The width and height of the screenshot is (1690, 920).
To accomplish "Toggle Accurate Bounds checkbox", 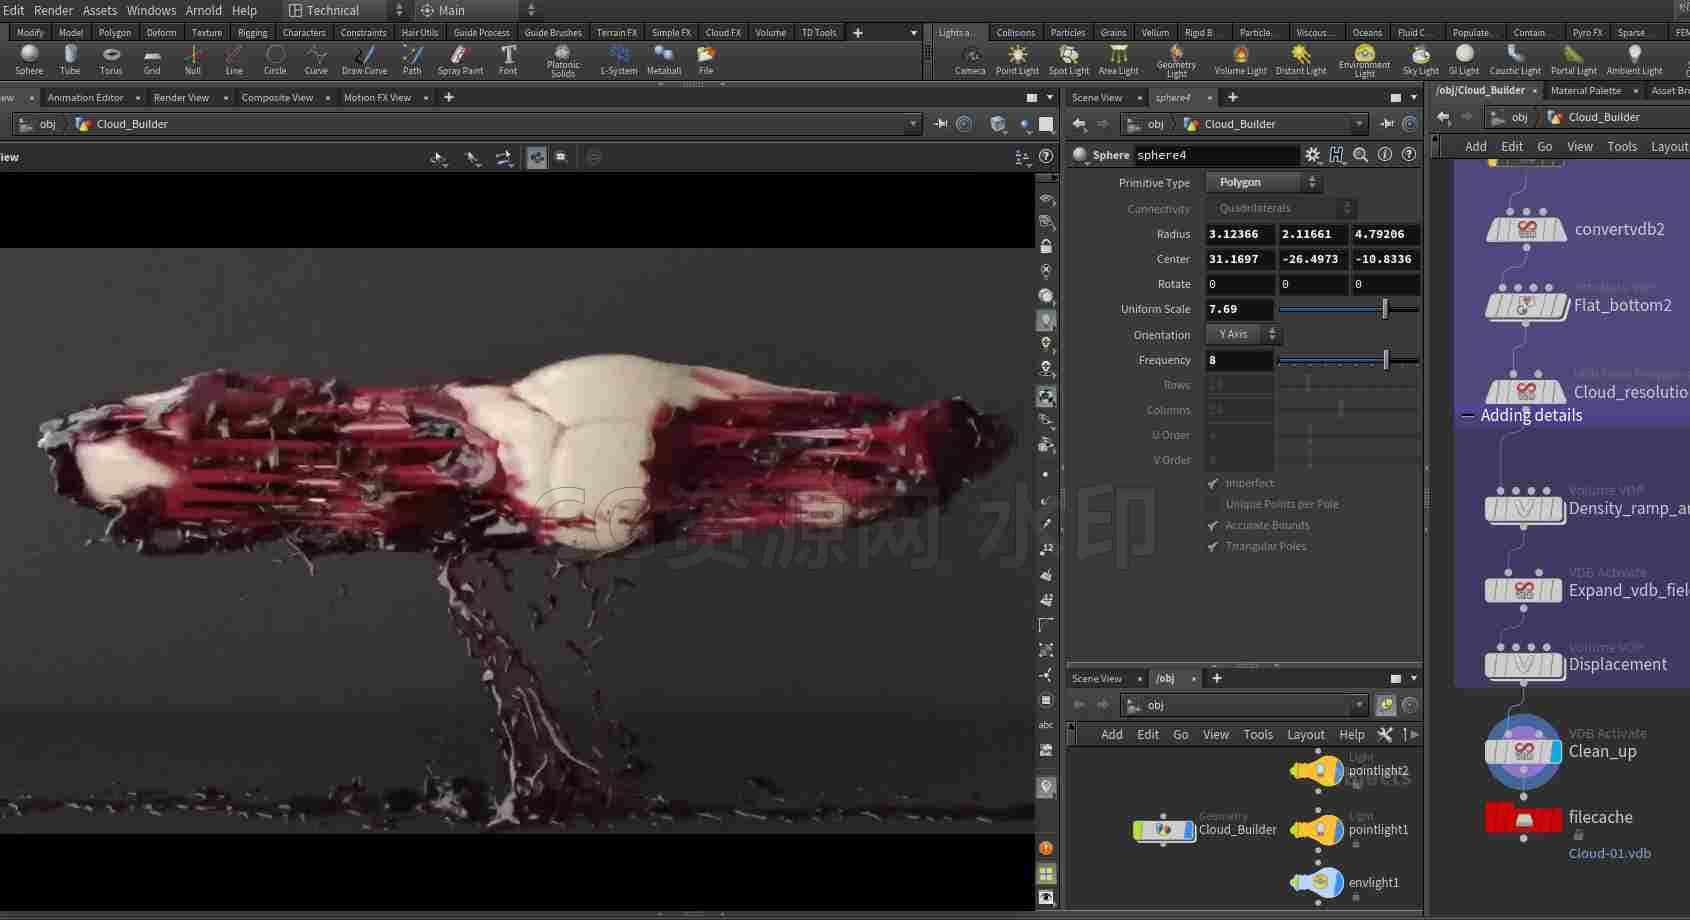I will coord(1213,525).
